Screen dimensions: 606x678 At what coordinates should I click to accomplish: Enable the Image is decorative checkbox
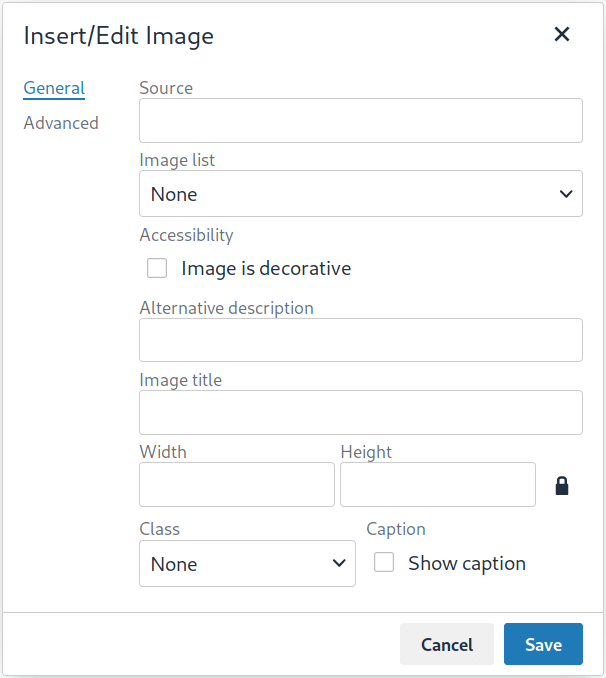pos(157,268)
